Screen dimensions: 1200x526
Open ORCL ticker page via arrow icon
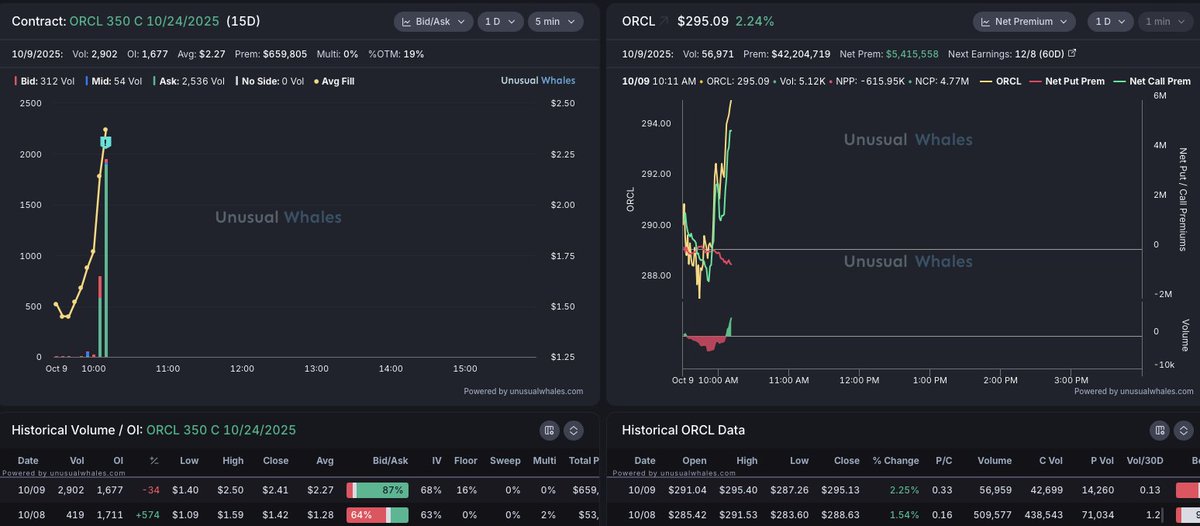[664, 20]
